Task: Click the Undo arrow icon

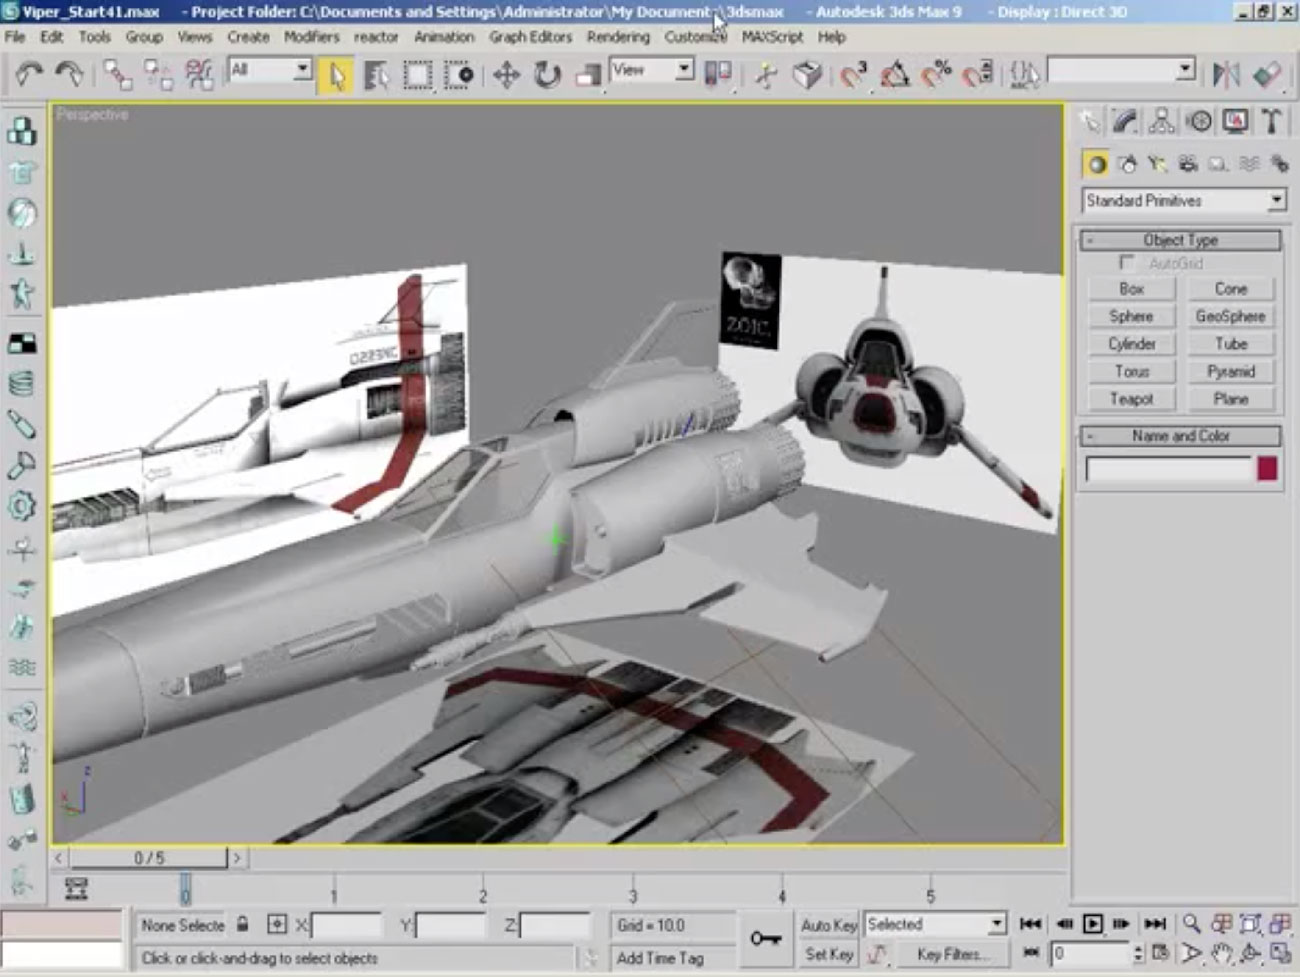Action: [29, 75]
